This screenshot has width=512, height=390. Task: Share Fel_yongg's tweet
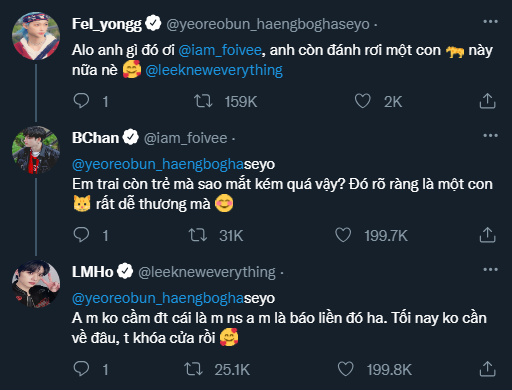pyautogui.click(x=487, y=101)
